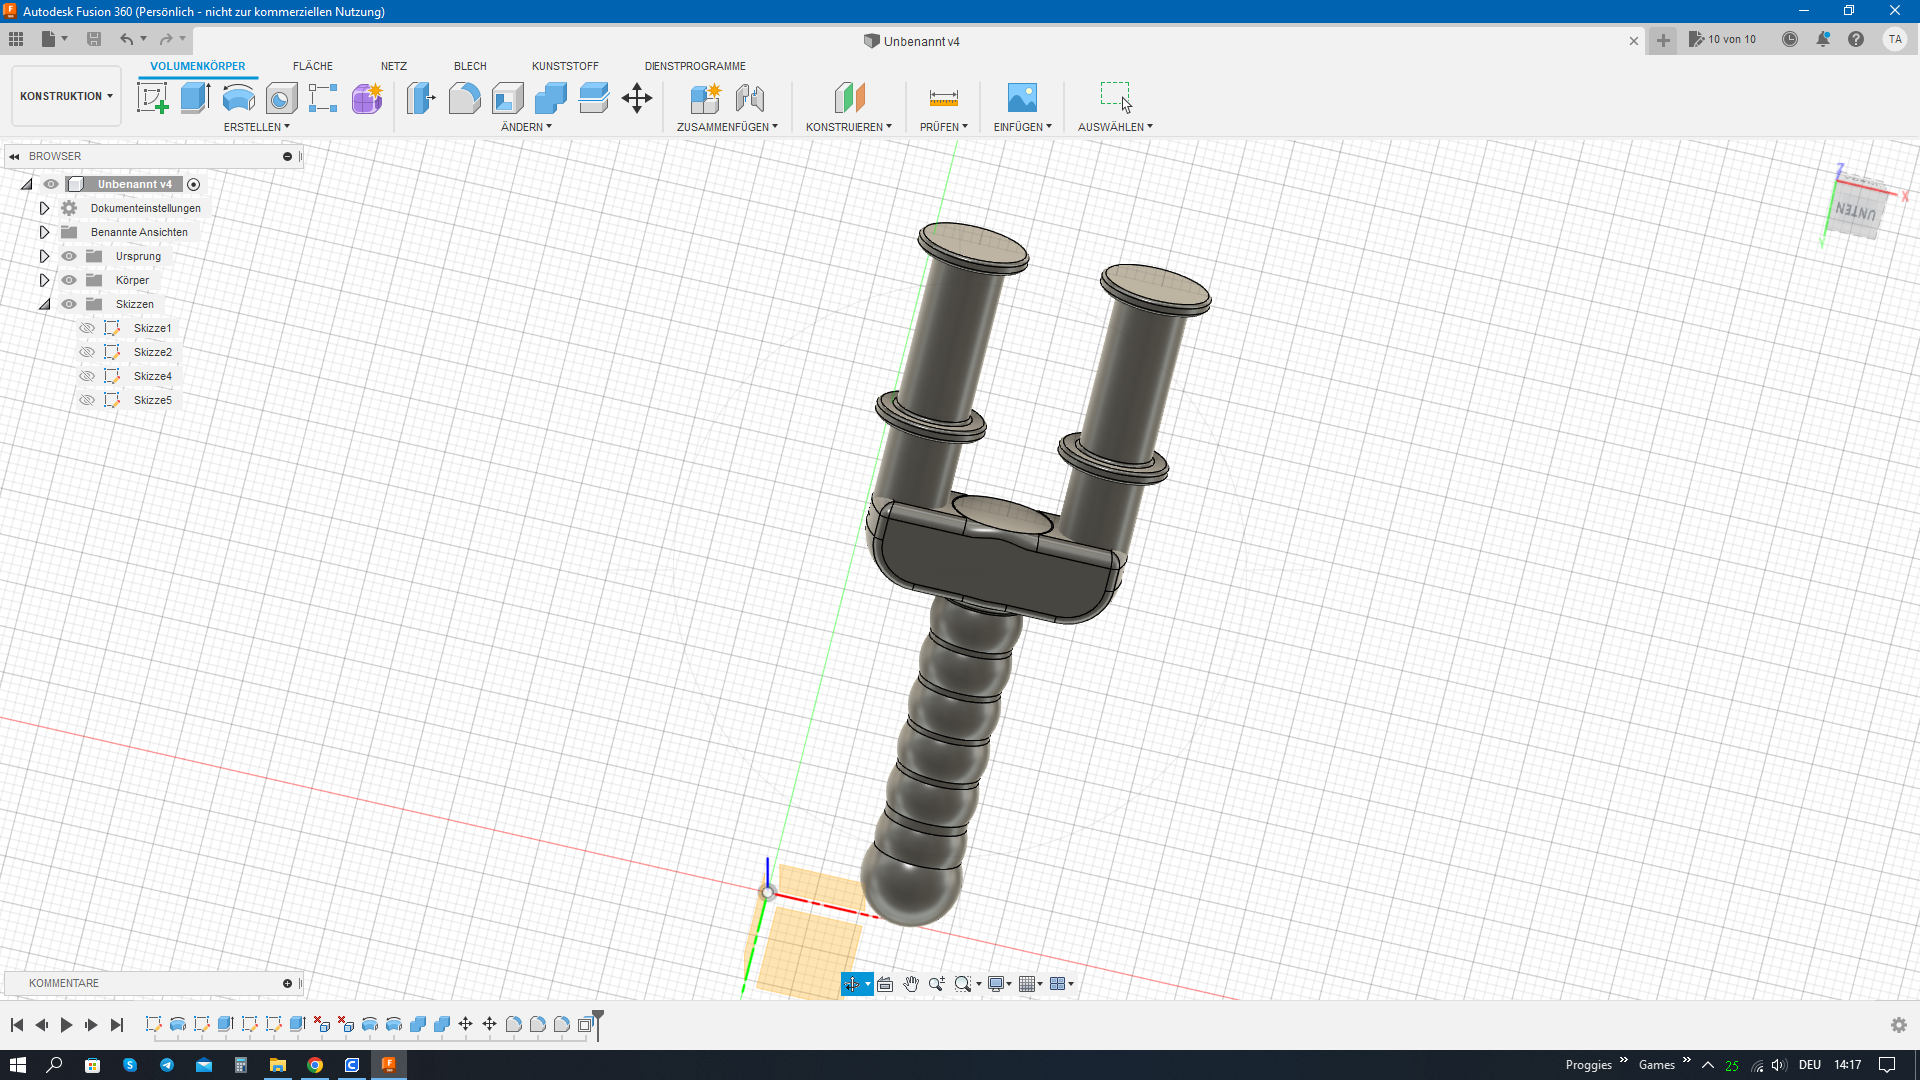Open Chrome from the taskbar
This screenshot has width=1920, height=1080.
click(x=315, y=1065)
